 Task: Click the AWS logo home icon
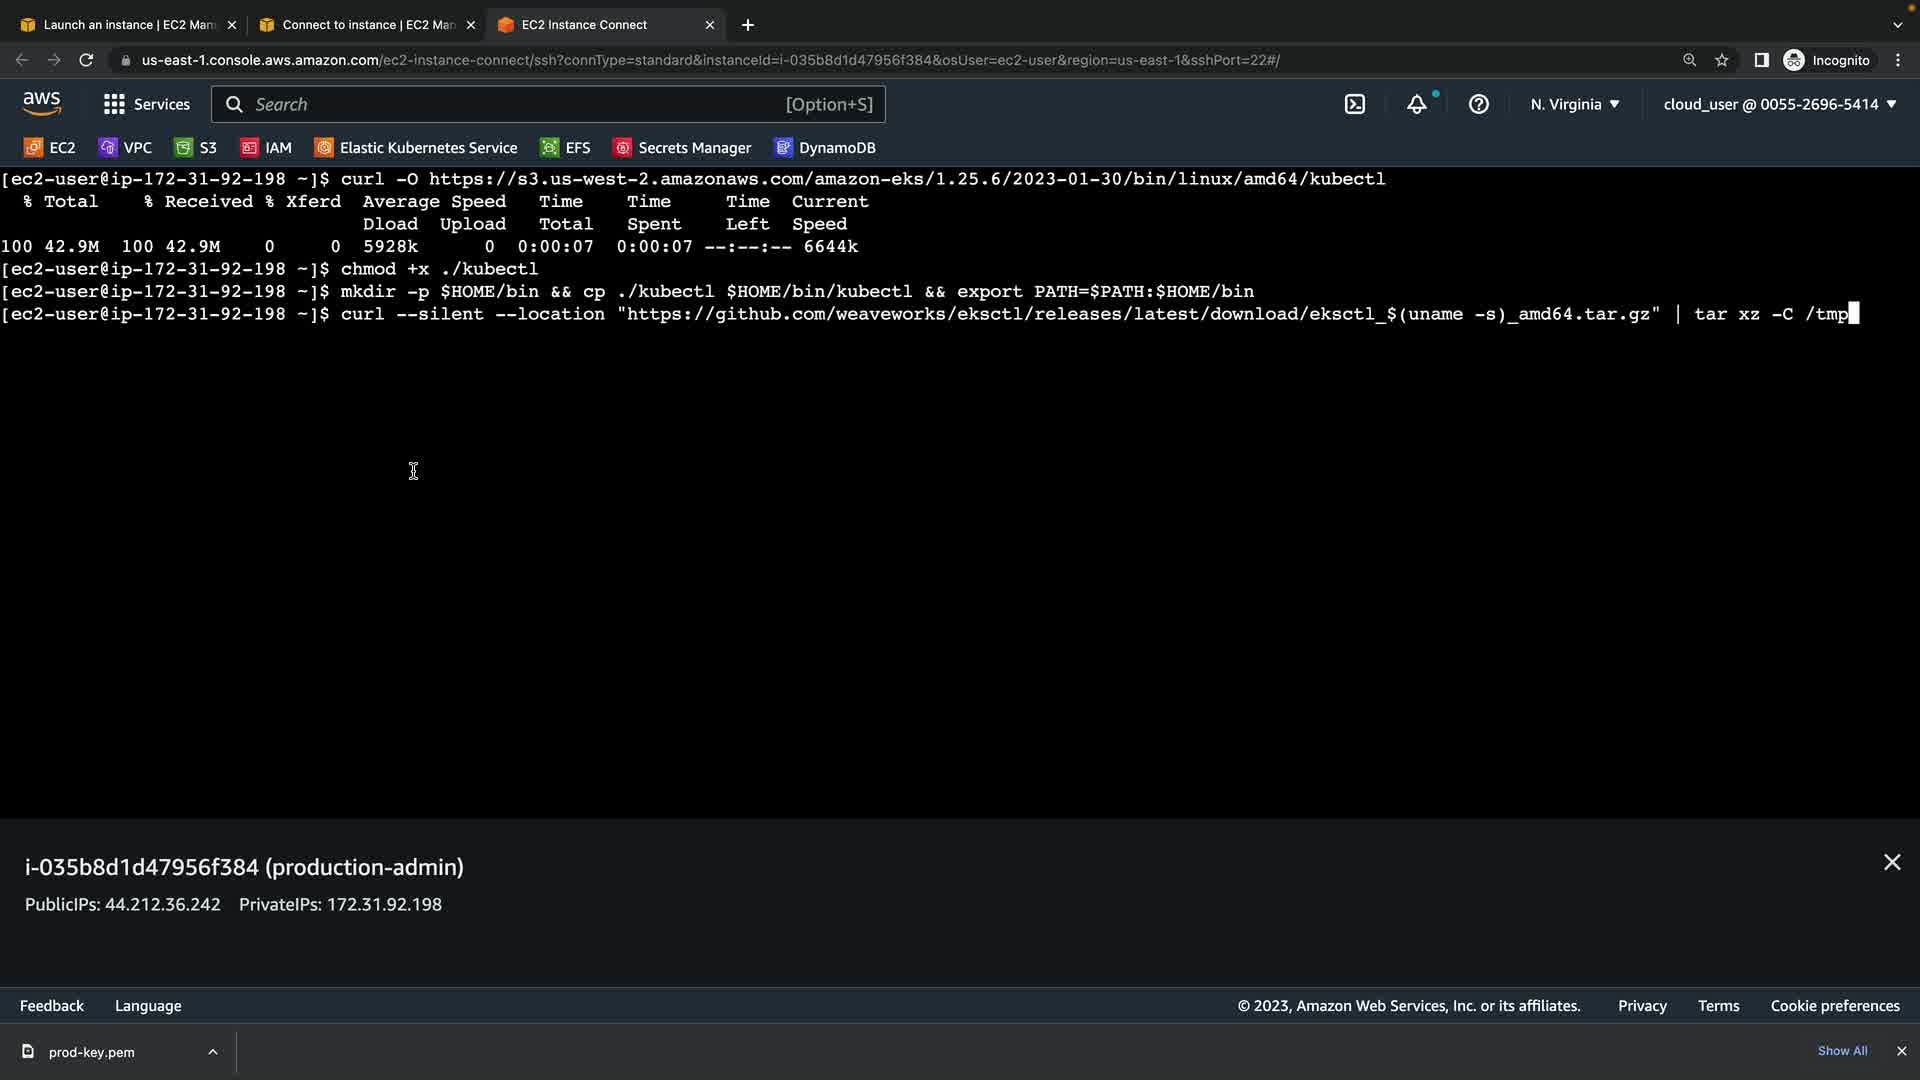[42, 103]
